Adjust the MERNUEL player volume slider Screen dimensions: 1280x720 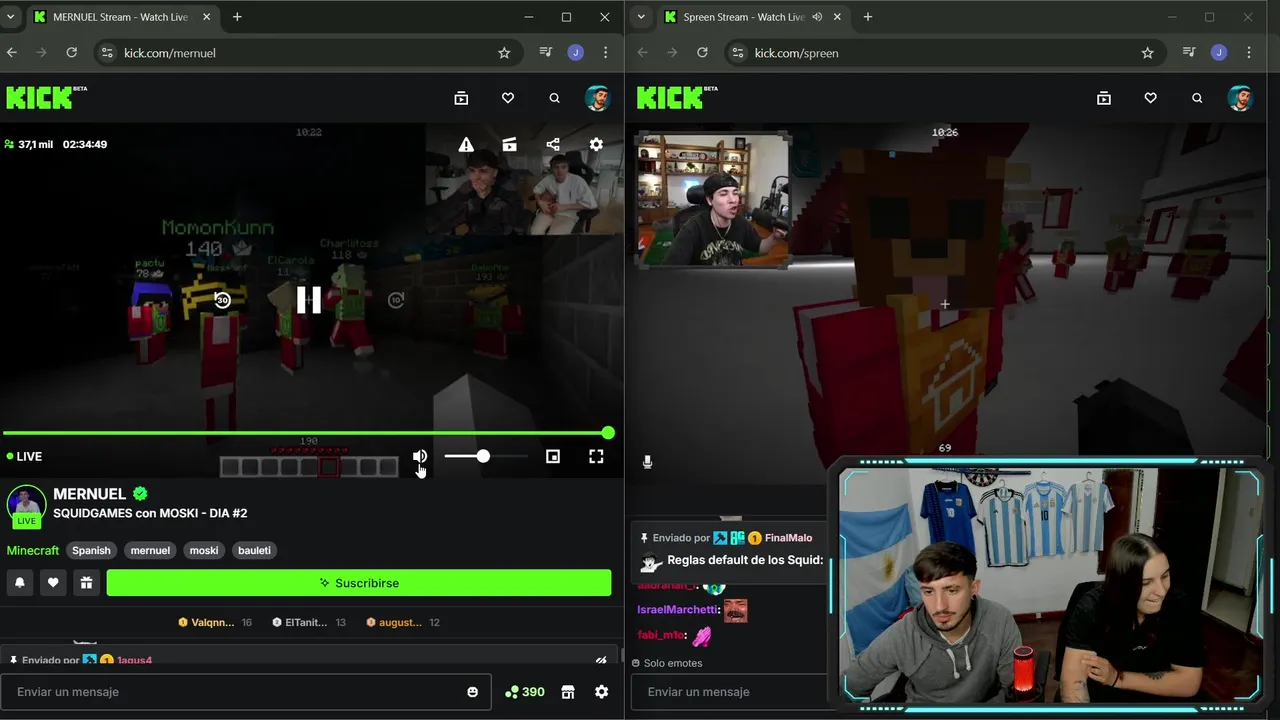486,456
